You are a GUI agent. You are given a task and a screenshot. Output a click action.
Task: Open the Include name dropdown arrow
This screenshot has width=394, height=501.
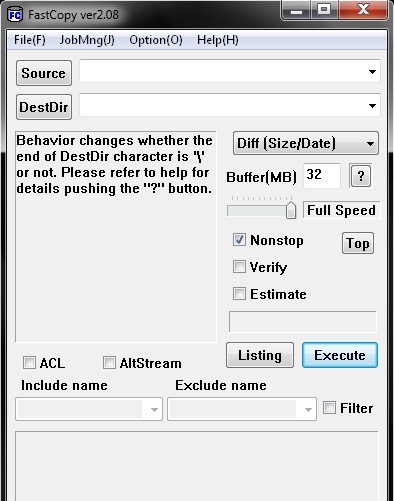pyautogui.click(x=154, y=409)
